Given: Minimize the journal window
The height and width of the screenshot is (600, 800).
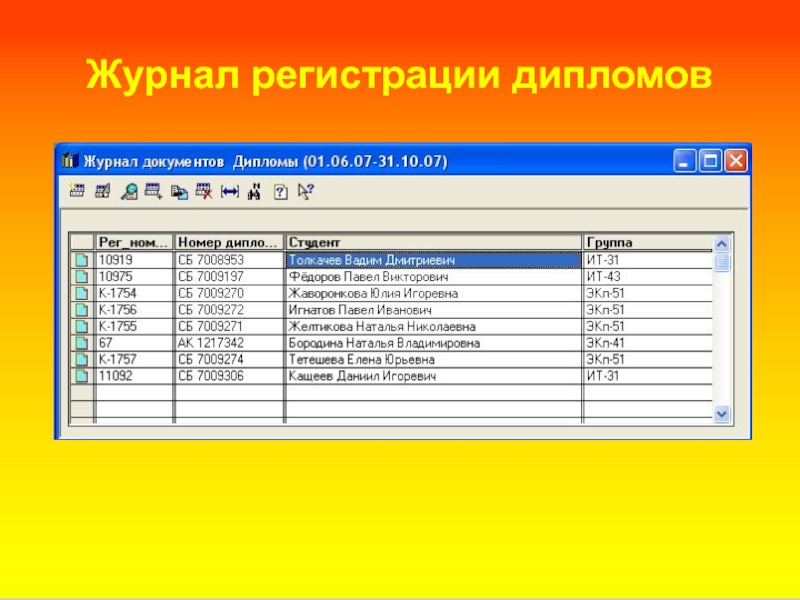Looking at the screenshot, I should [x=684, y=161].
